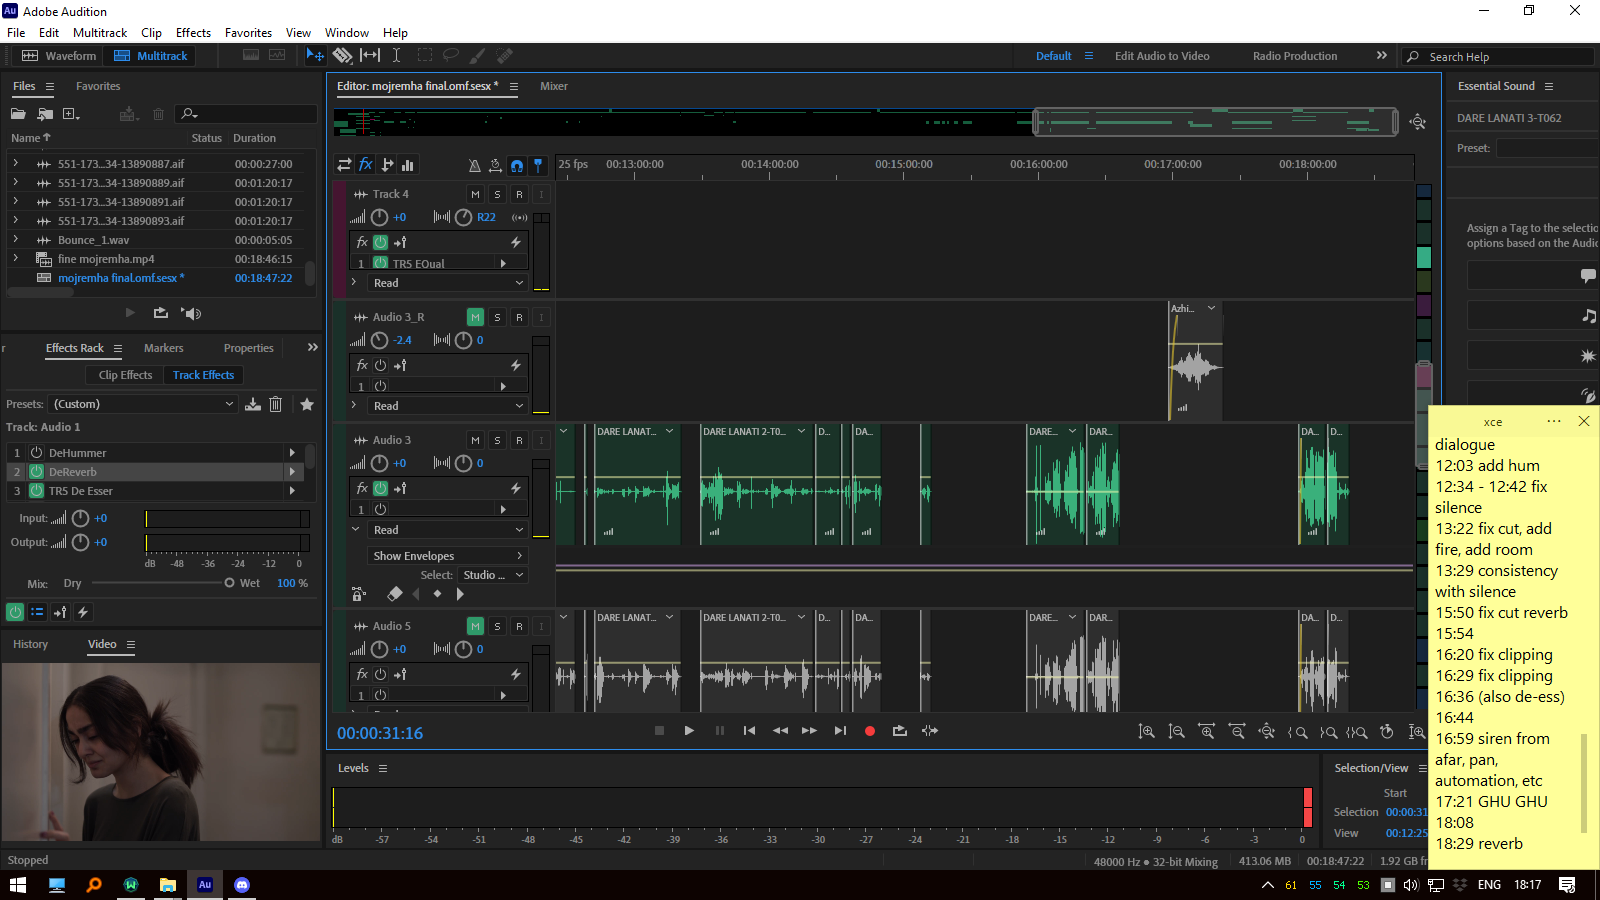1600x900 pixels.
Task: Click the Import File icon in Files panel
Action: click(45, 114)
